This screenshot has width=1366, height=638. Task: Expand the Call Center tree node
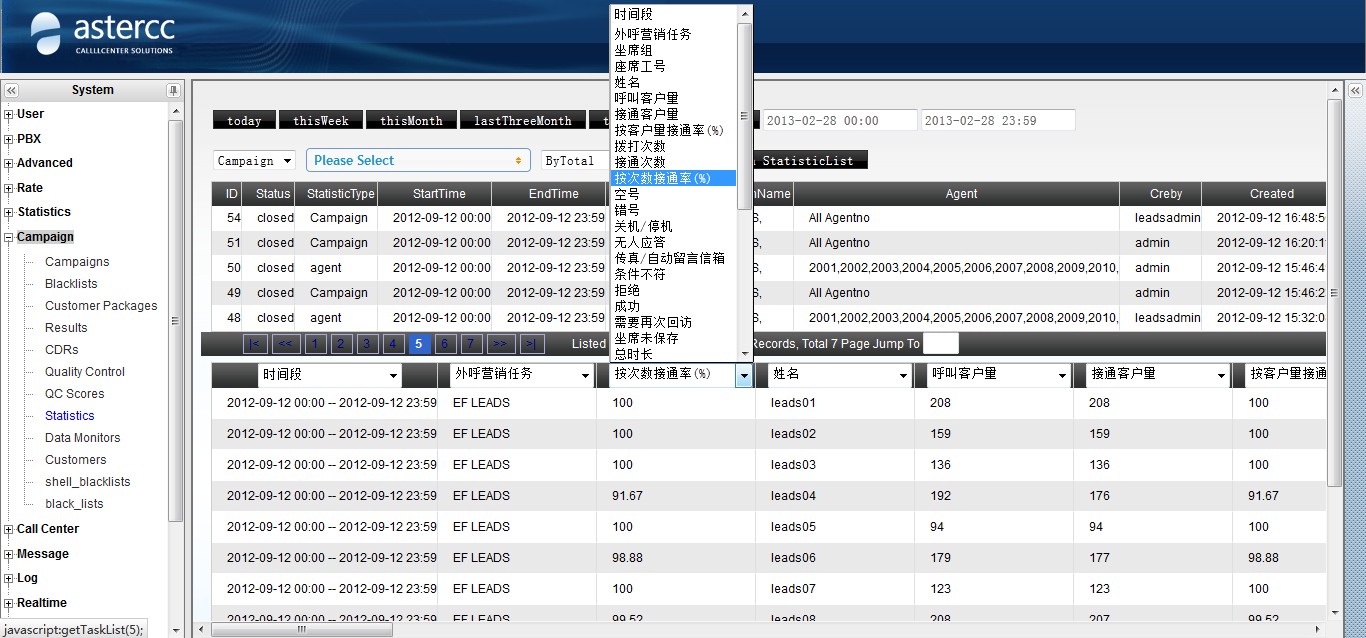pyautogui.click(x=9, y=530)
